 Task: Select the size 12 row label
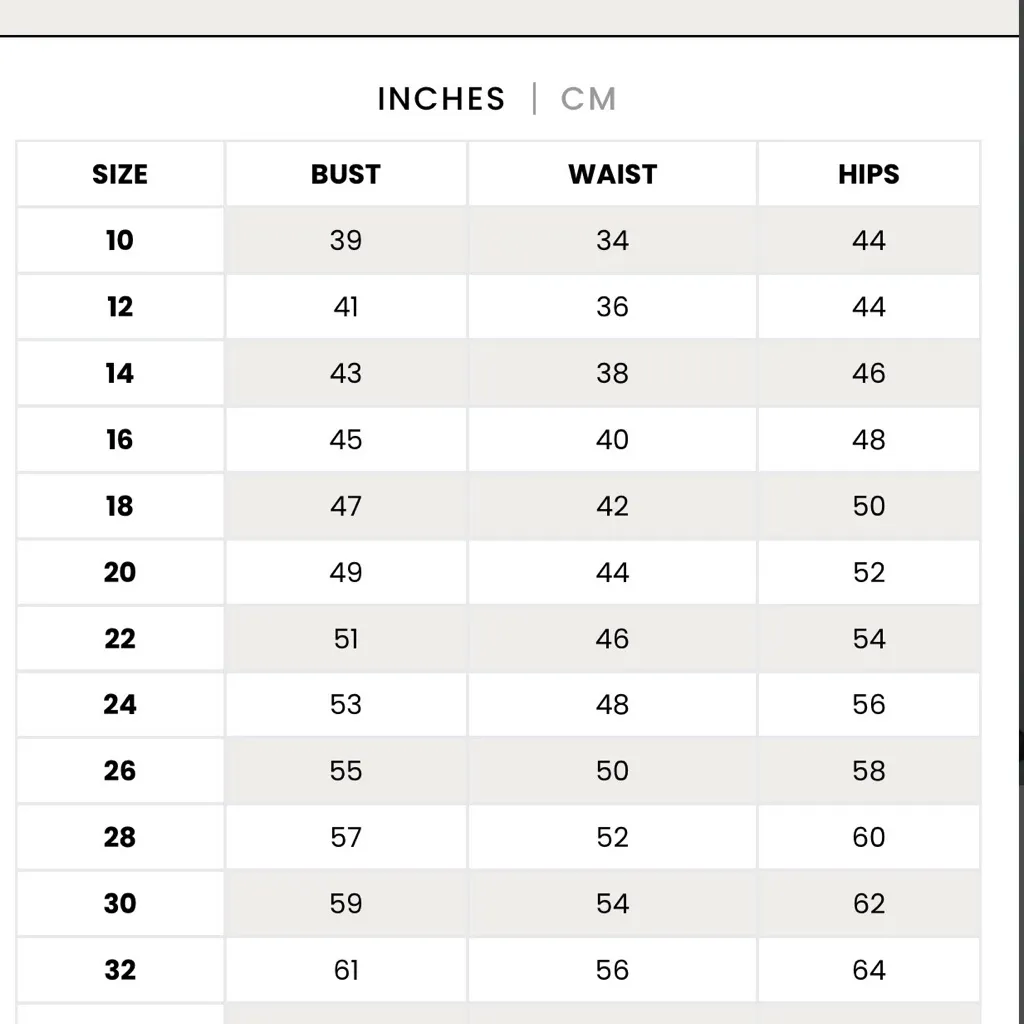click(x=120, y=307)
